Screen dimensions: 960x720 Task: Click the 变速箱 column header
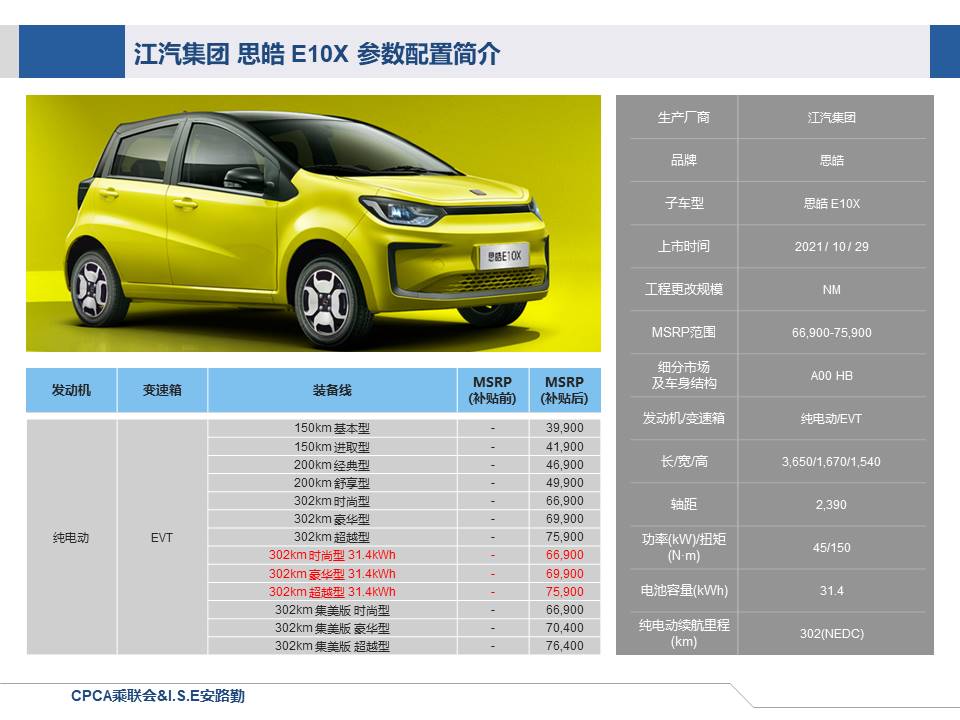pyautogui.click(x=162, y=390)
